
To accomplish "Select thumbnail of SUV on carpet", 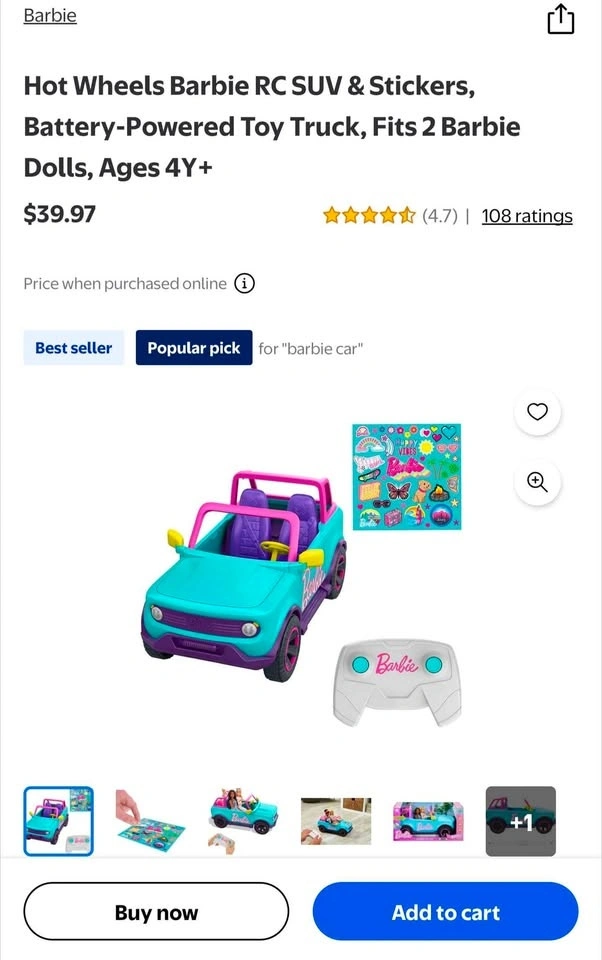I will (x=336, y=821).
